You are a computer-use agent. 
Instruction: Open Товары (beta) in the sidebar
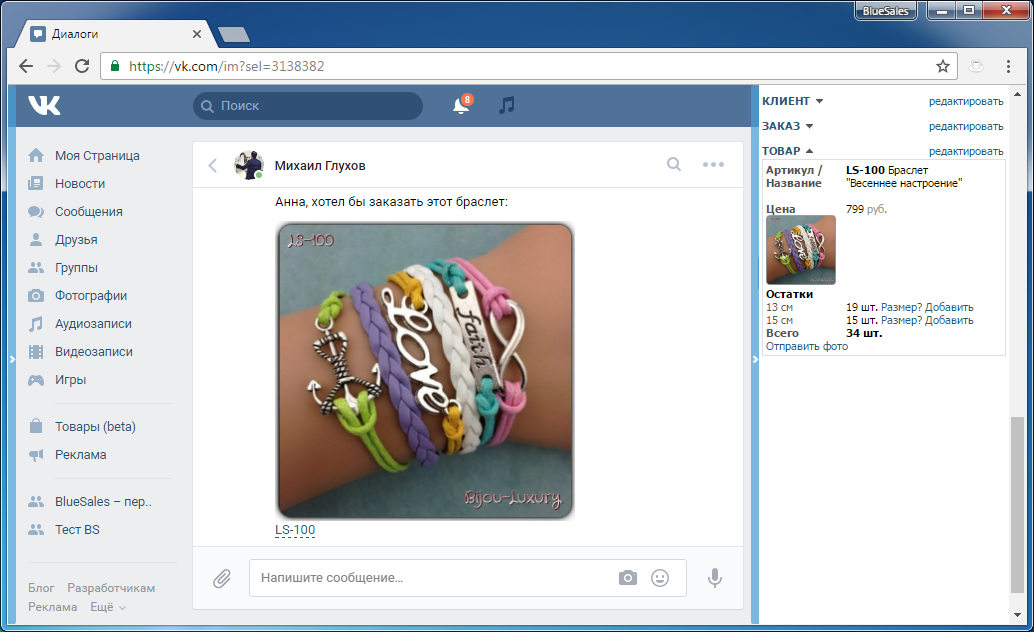click(94, 427)
